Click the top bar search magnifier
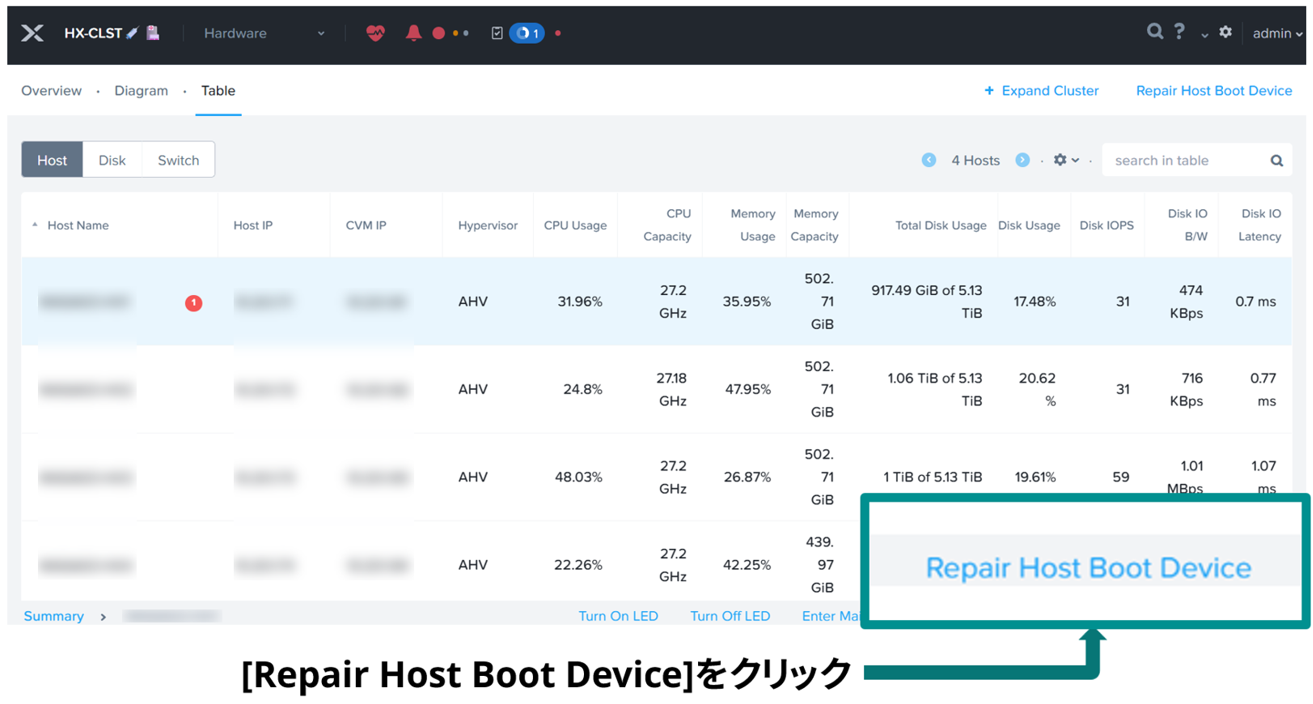Viewport: 1313px width, 704px height. point(1154,32)
